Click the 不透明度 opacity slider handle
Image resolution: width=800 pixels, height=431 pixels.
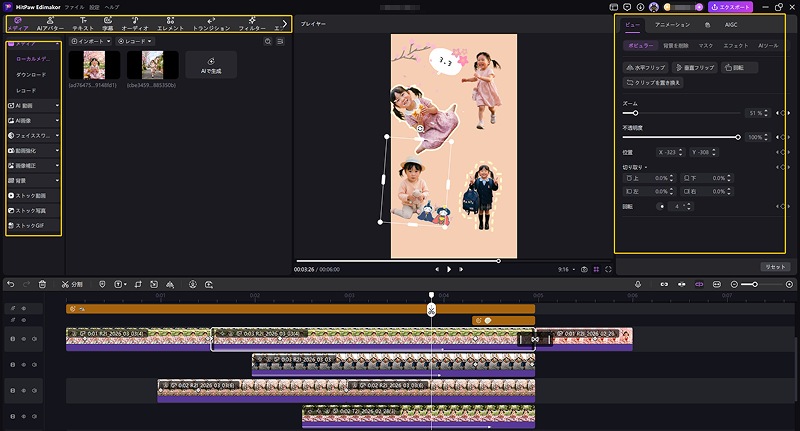(738, 137)
